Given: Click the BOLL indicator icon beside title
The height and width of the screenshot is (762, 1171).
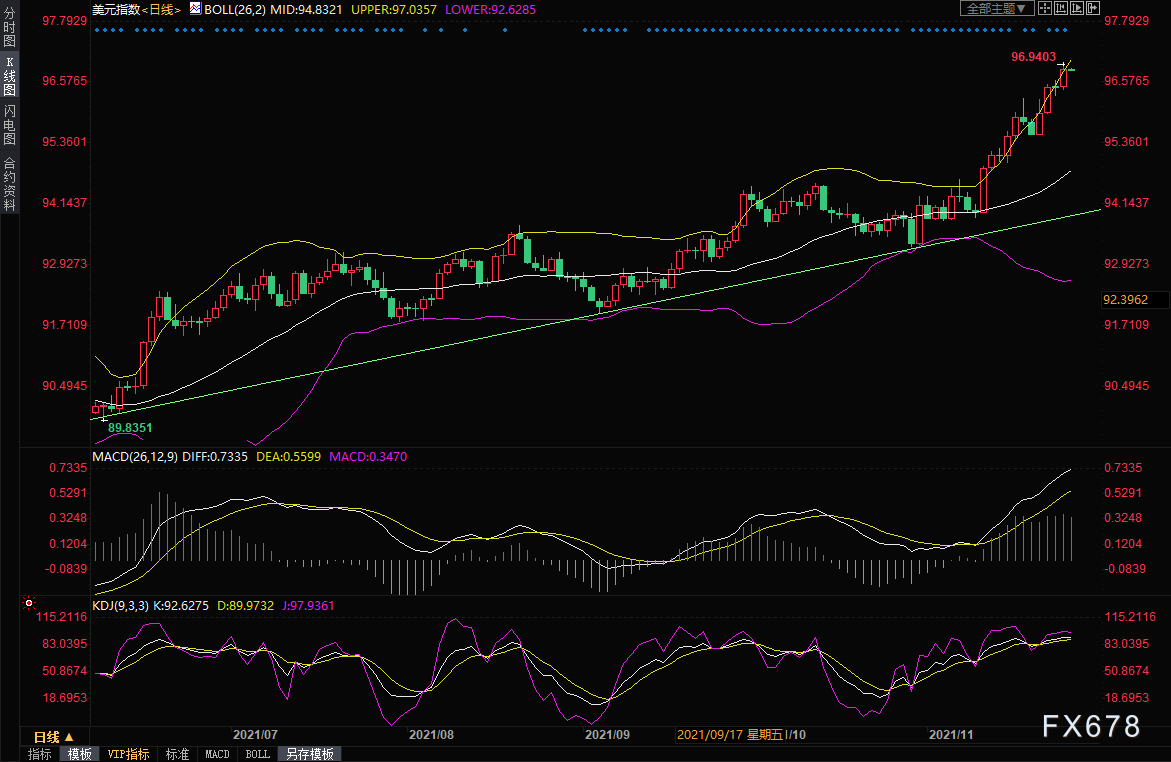Looking at the screenshot, I should coord(195,9).
